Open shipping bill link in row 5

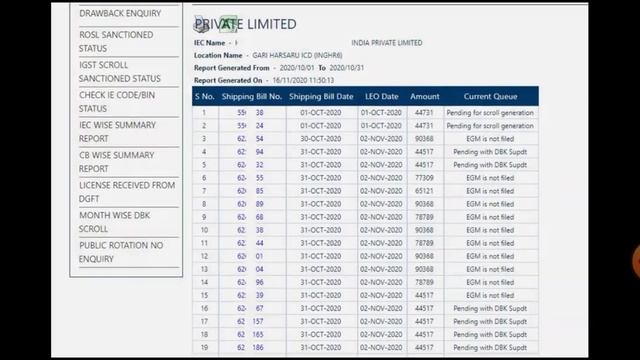coord(250,165)
